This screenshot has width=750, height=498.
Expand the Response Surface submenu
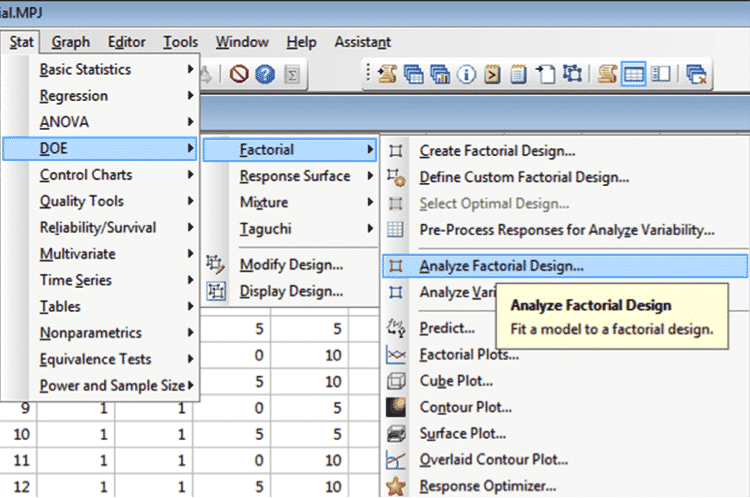[x=290, y=176]
